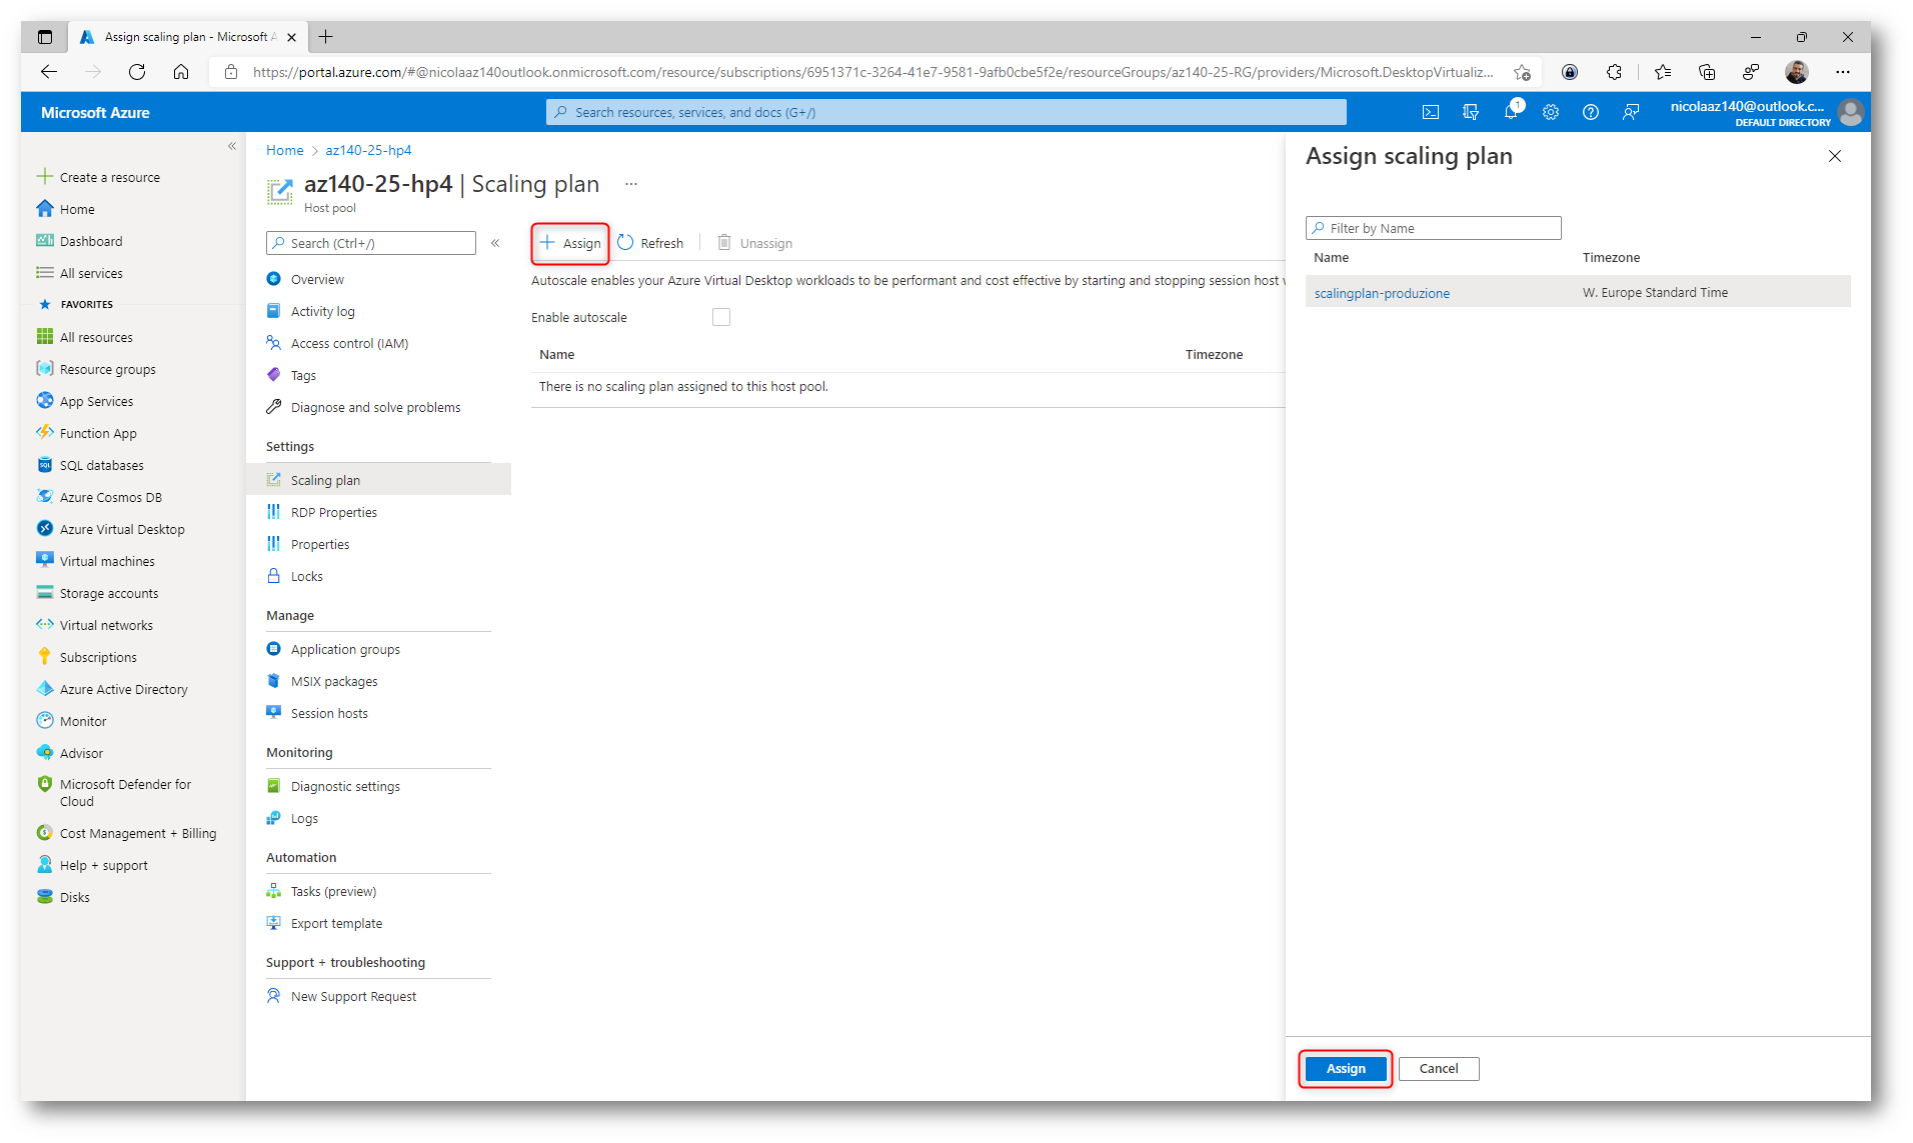
Task: Collapse the left portal sidebar
Action: coord(232,146)
